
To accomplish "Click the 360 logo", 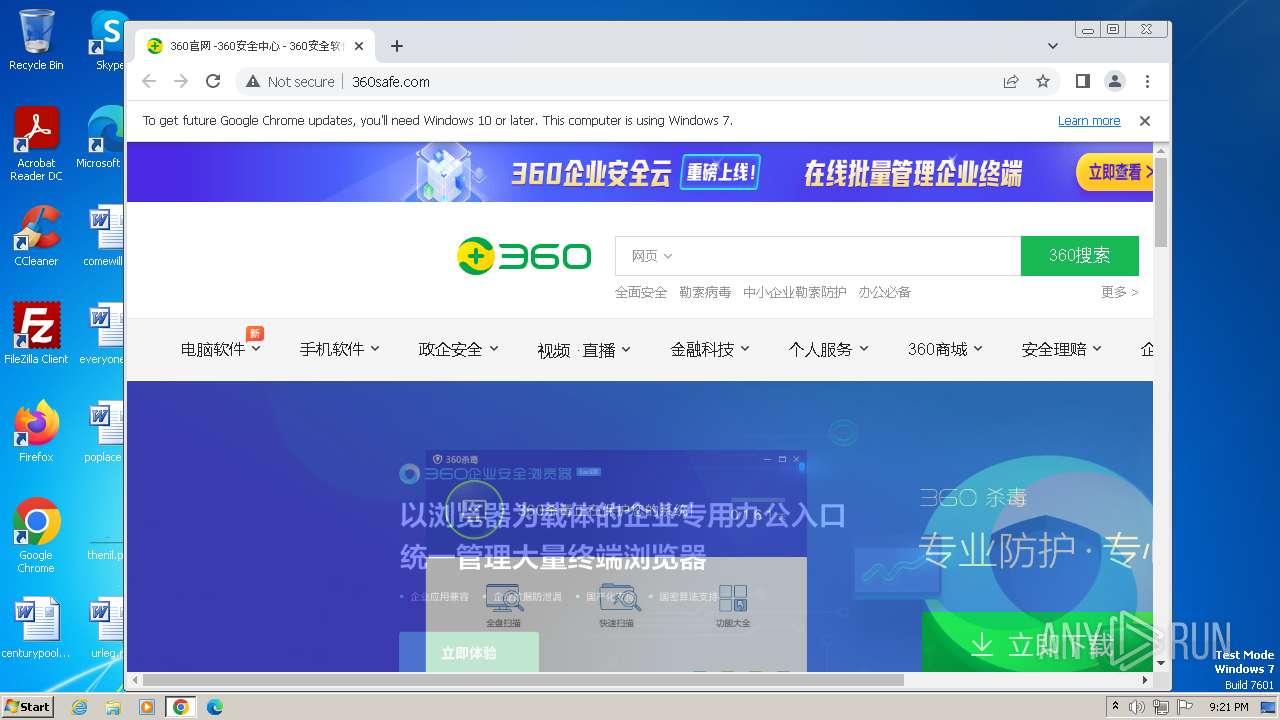I will point(524,256).
